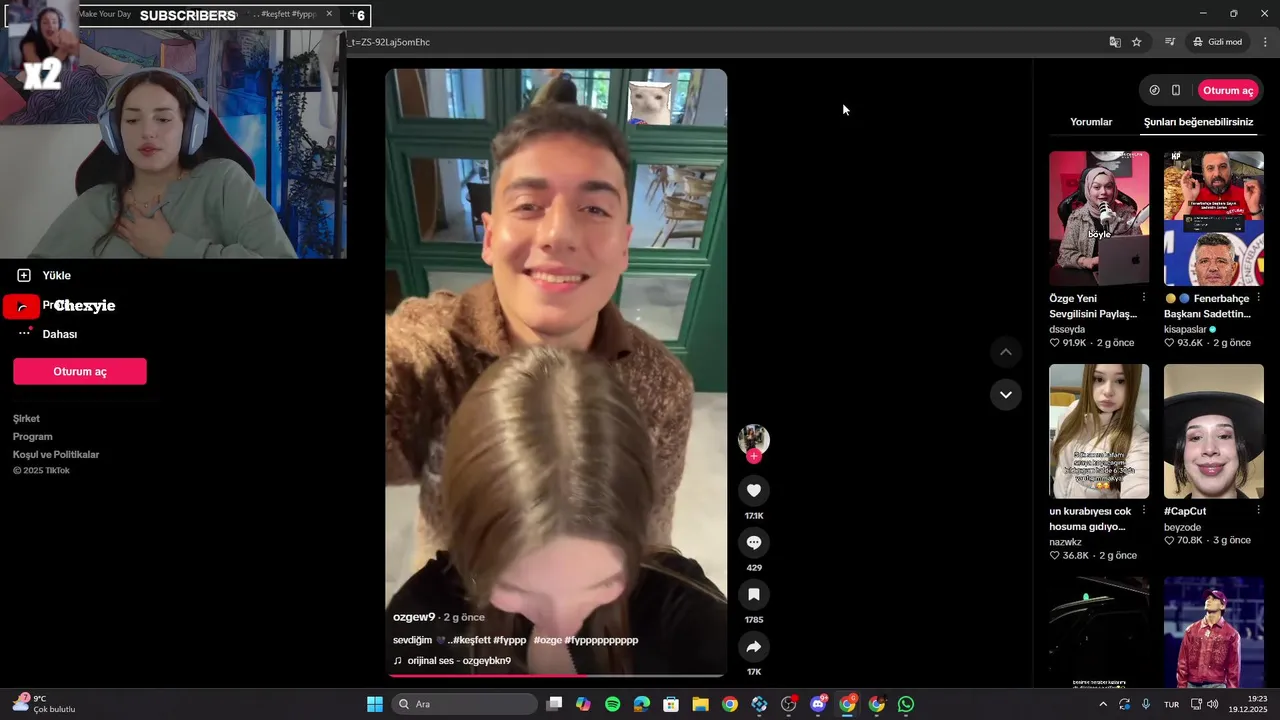Screen dimensions: 1280x720
Task: Open the creator's profile avatar beside video
Action: [754, 439]
